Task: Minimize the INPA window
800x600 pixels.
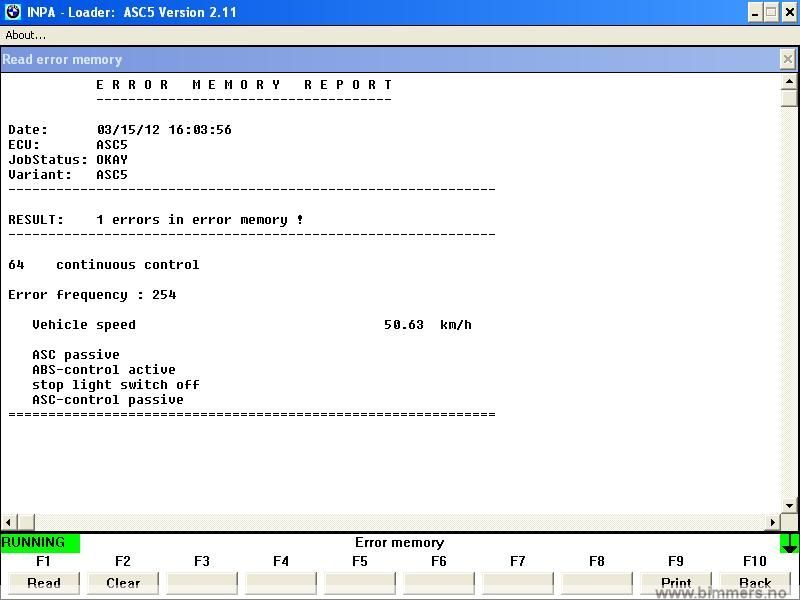Action: pos(755,12)
